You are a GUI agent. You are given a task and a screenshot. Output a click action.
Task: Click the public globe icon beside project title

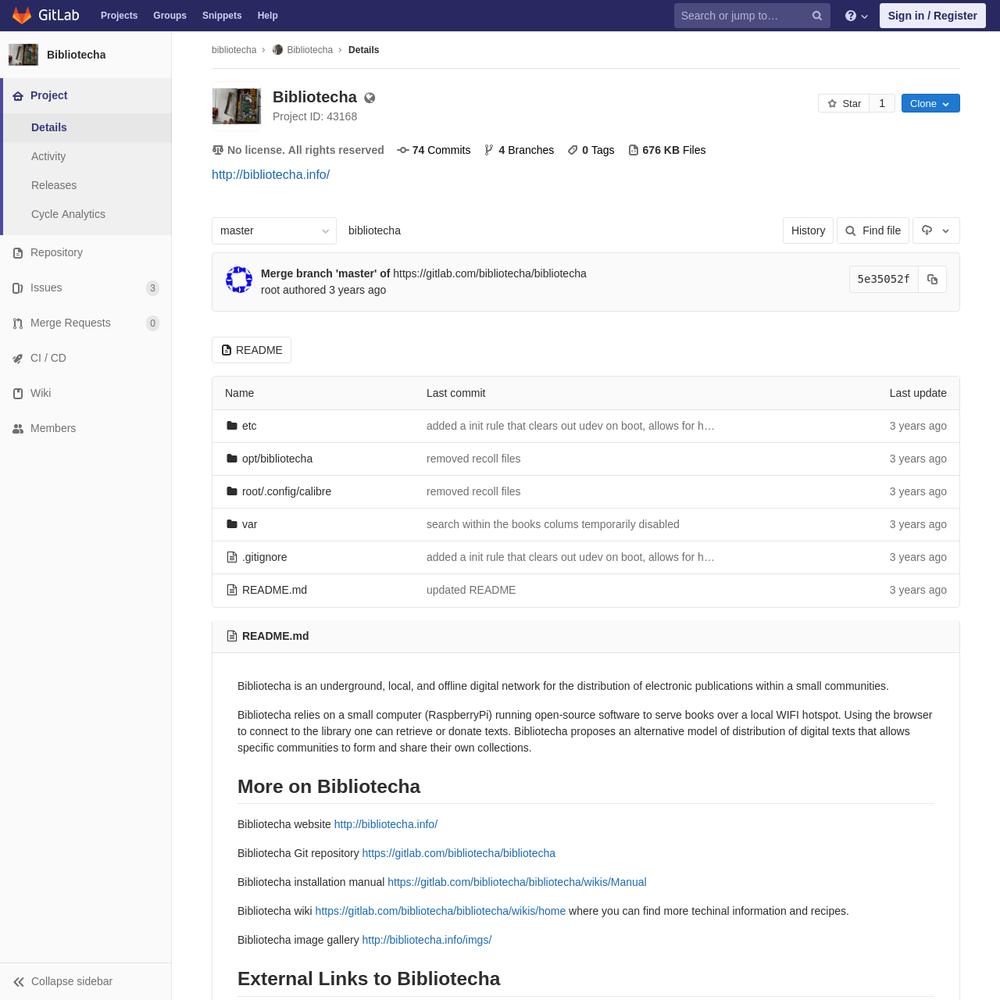tap(369, 98)
